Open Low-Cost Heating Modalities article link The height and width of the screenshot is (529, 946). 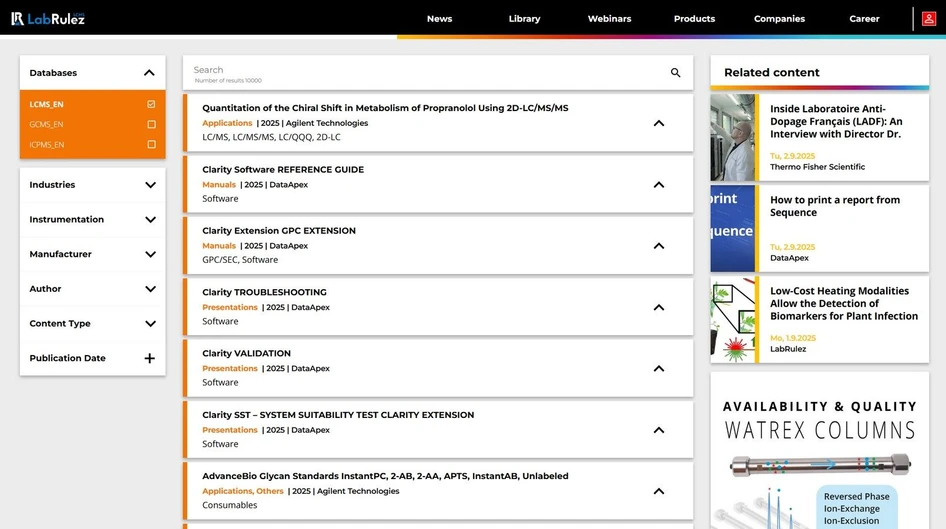pyautogui.click(x=843, y=303)
